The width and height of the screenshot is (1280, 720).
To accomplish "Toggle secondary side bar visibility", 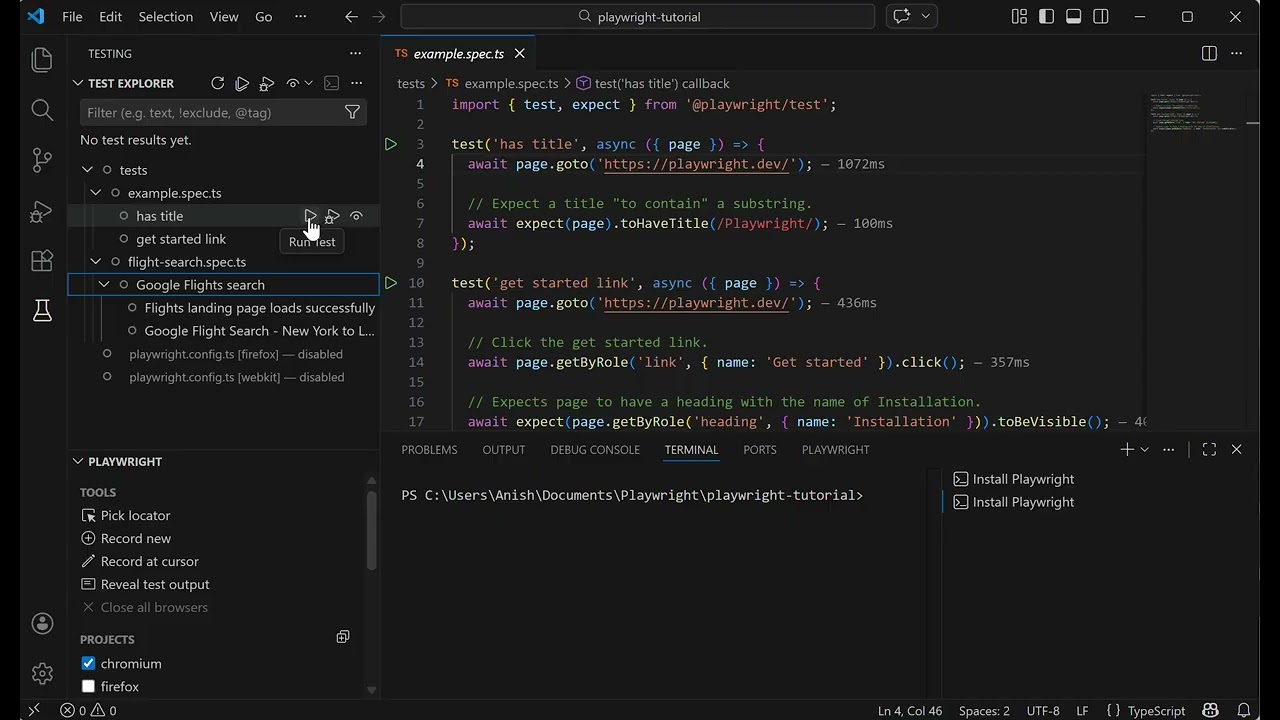I will click(x=1101, y=17).
